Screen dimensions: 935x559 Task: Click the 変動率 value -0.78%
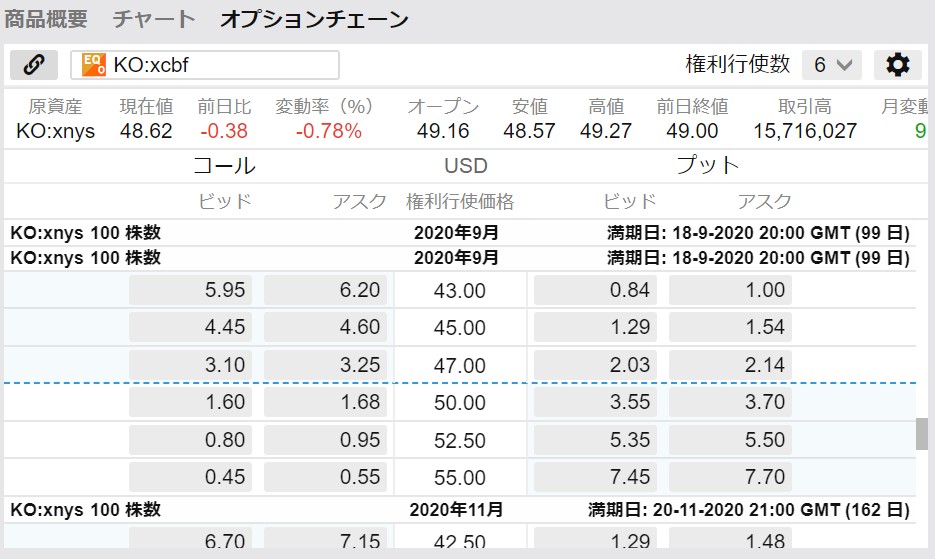329,131
